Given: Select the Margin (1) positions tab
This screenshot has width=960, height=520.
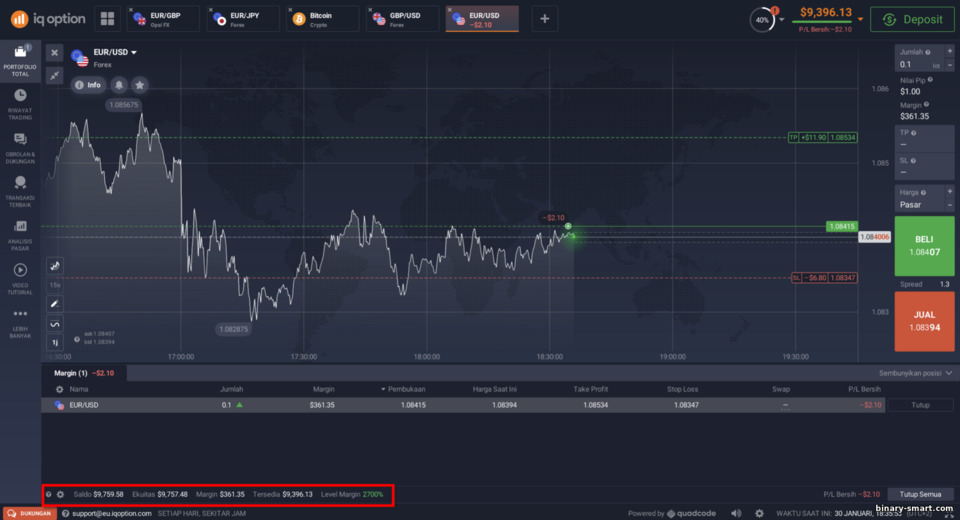Looking at the screenshot, I should pos(84,373).
